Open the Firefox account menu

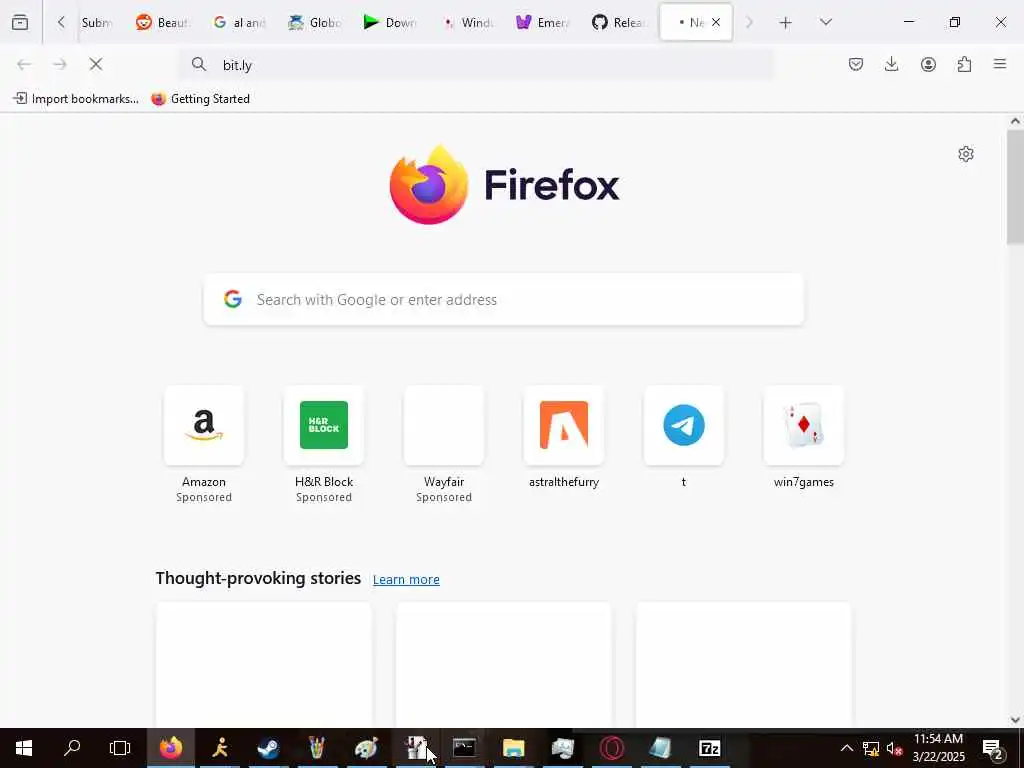click(x=928, y=64)
